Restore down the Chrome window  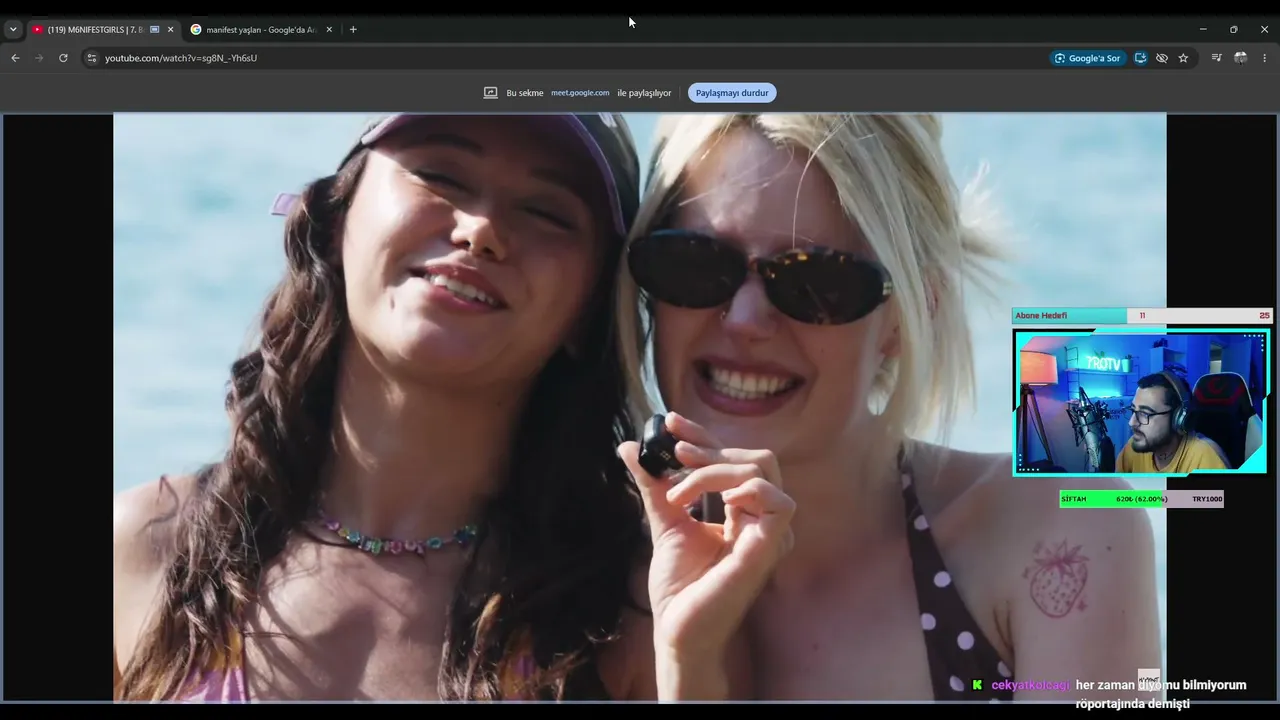(x=1234, y=30)
